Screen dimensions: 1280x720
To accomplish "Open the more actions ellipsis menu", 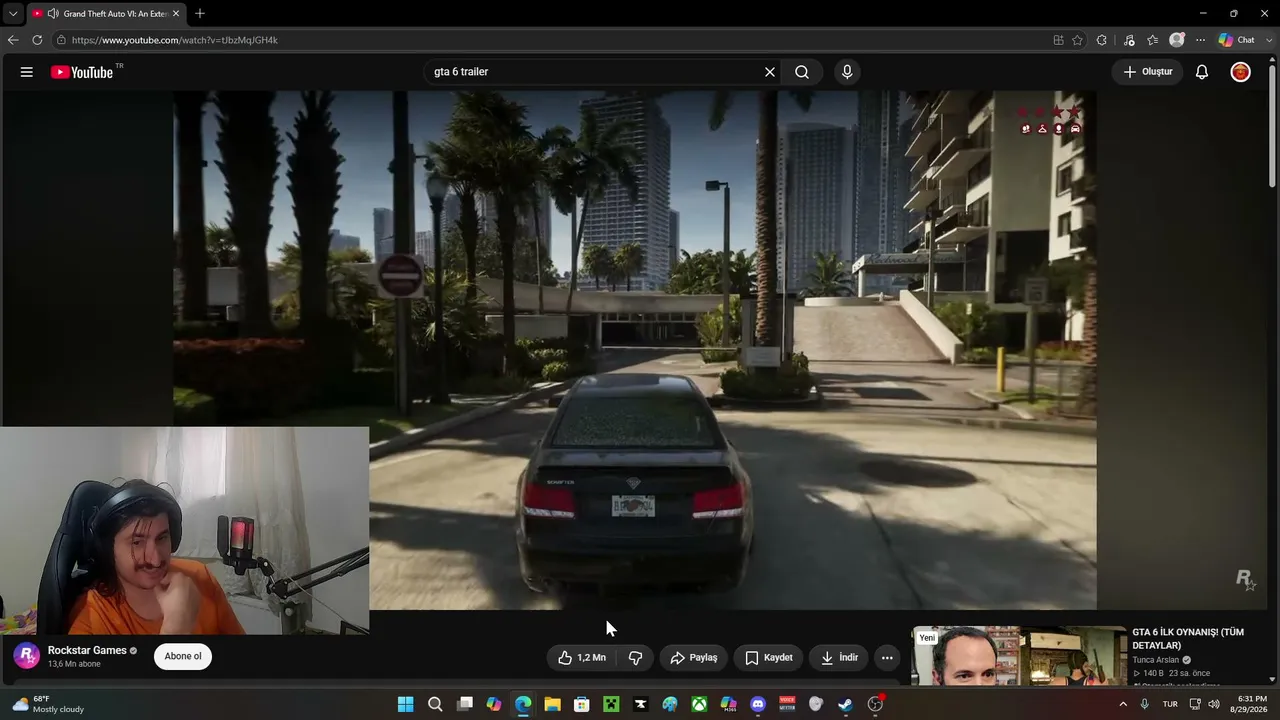I will (887, 658).
